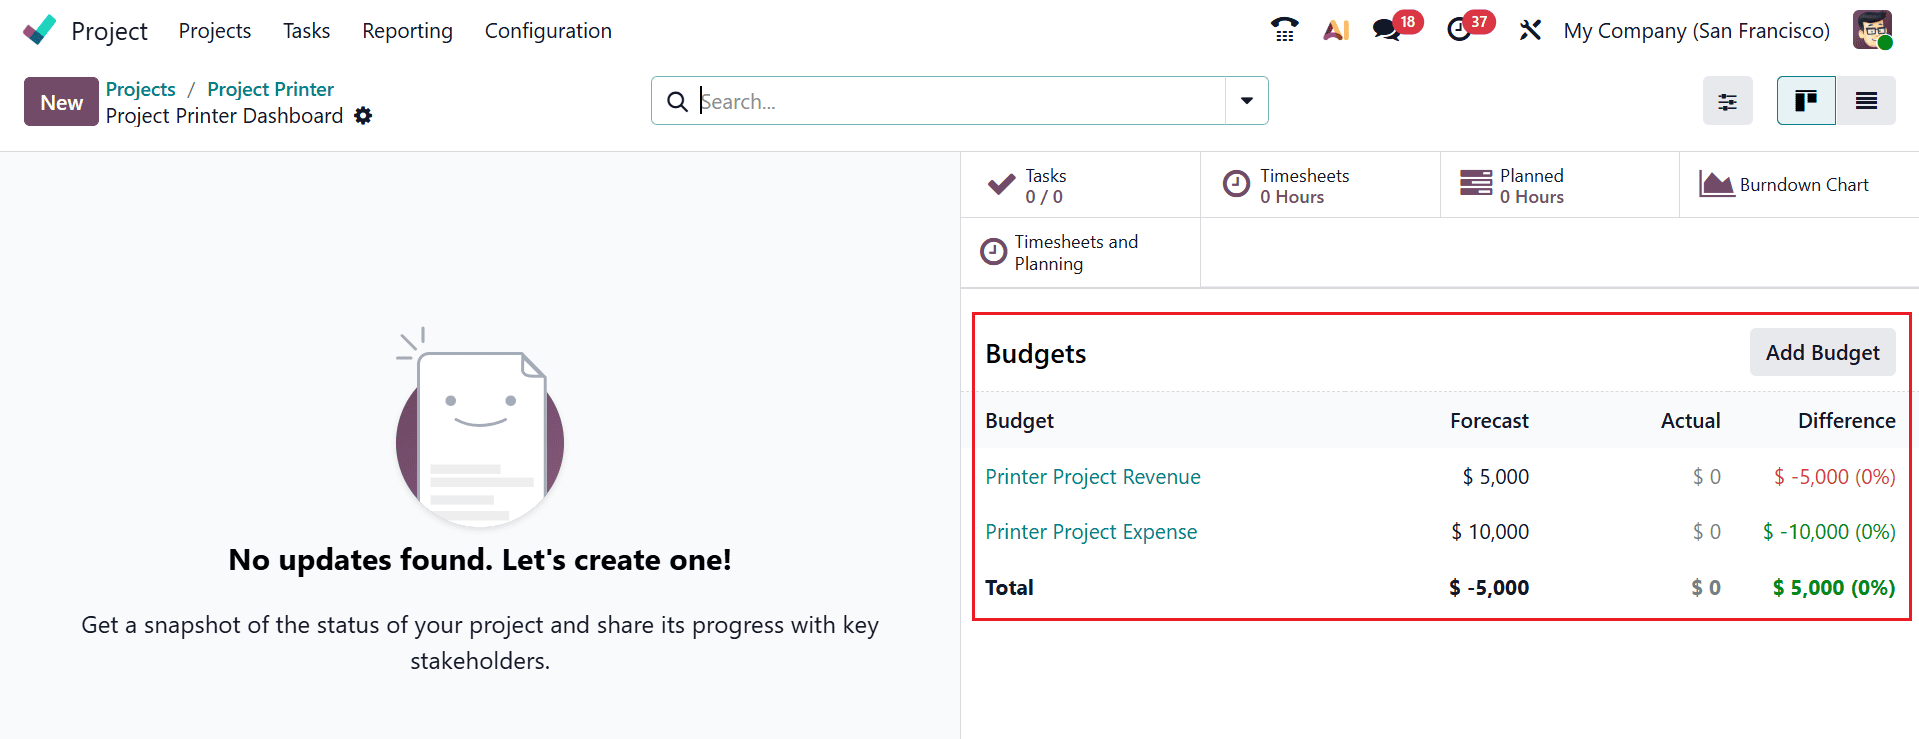This screenshot has height=739, width=1919.
Task: Go to Project Printer breadcrumb link
Action: point(270,89)
